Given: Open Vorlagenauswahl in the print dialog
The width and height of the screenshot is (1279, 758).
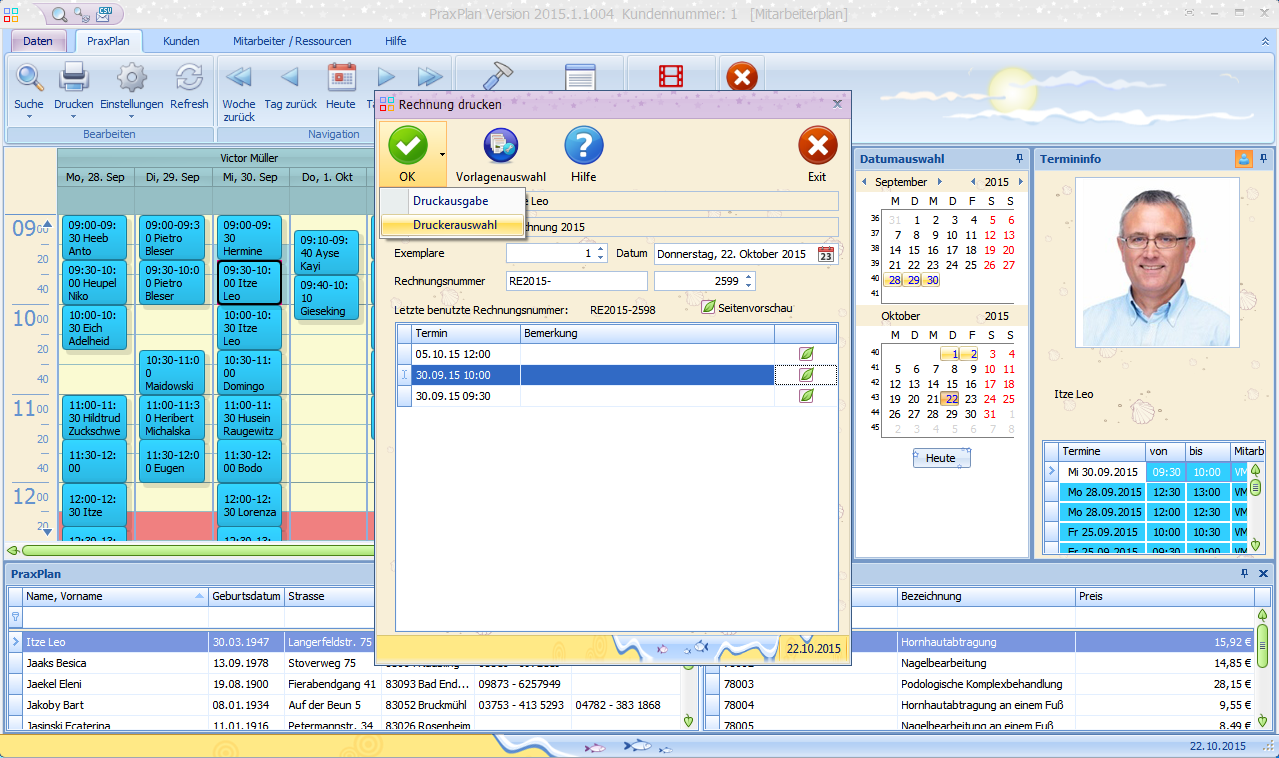Looking at the screenshot, I should pyautogui.click(x=501, y=147).
